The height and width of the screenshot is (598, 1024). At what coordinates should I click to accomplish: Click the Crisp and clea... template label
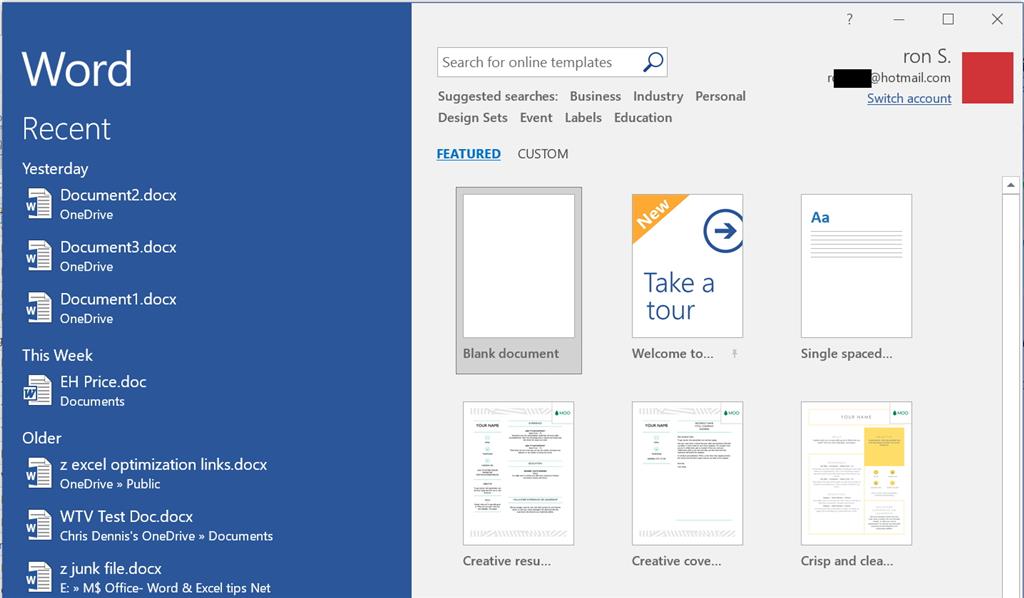pyautogui.click(x=847, y=561)
